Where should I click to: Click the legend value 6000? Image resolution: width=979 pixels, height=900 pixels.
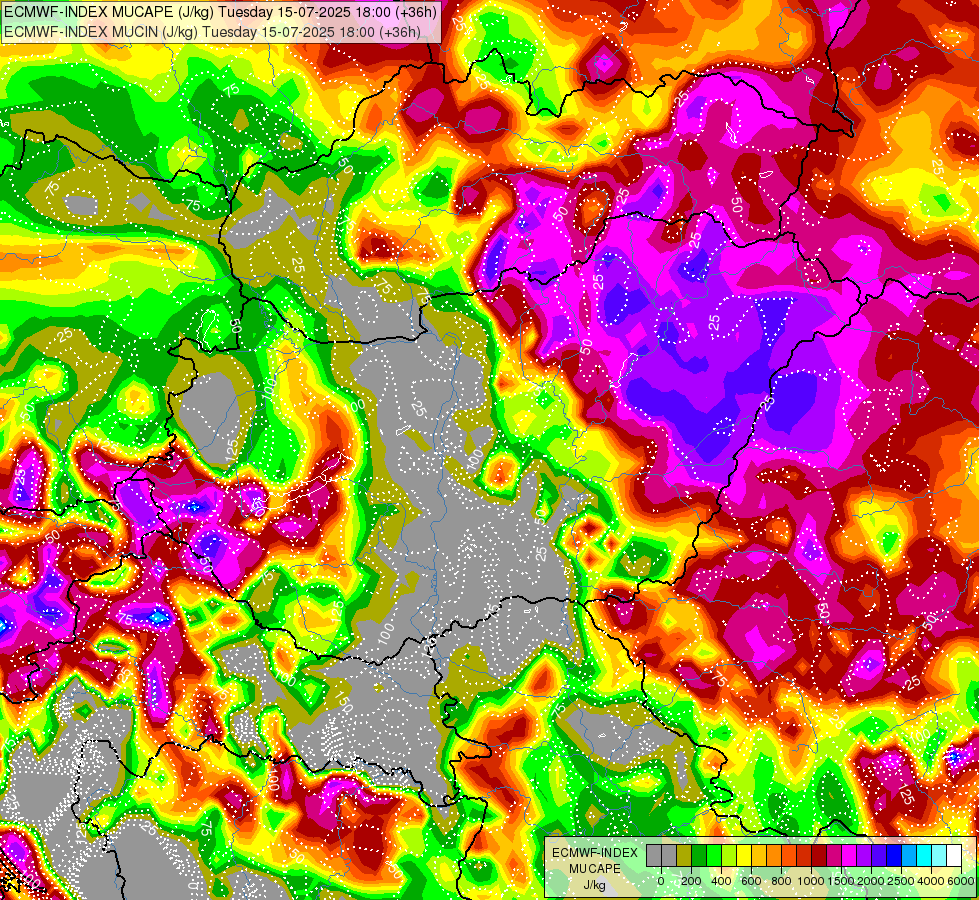tap(961, 881)
